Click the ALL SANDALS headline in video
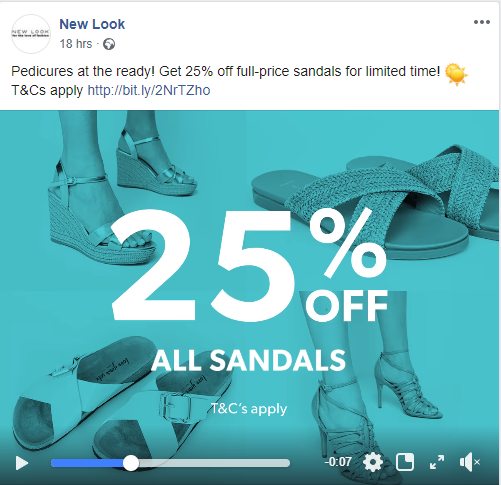The image size is (501, 485). [249, 360]
